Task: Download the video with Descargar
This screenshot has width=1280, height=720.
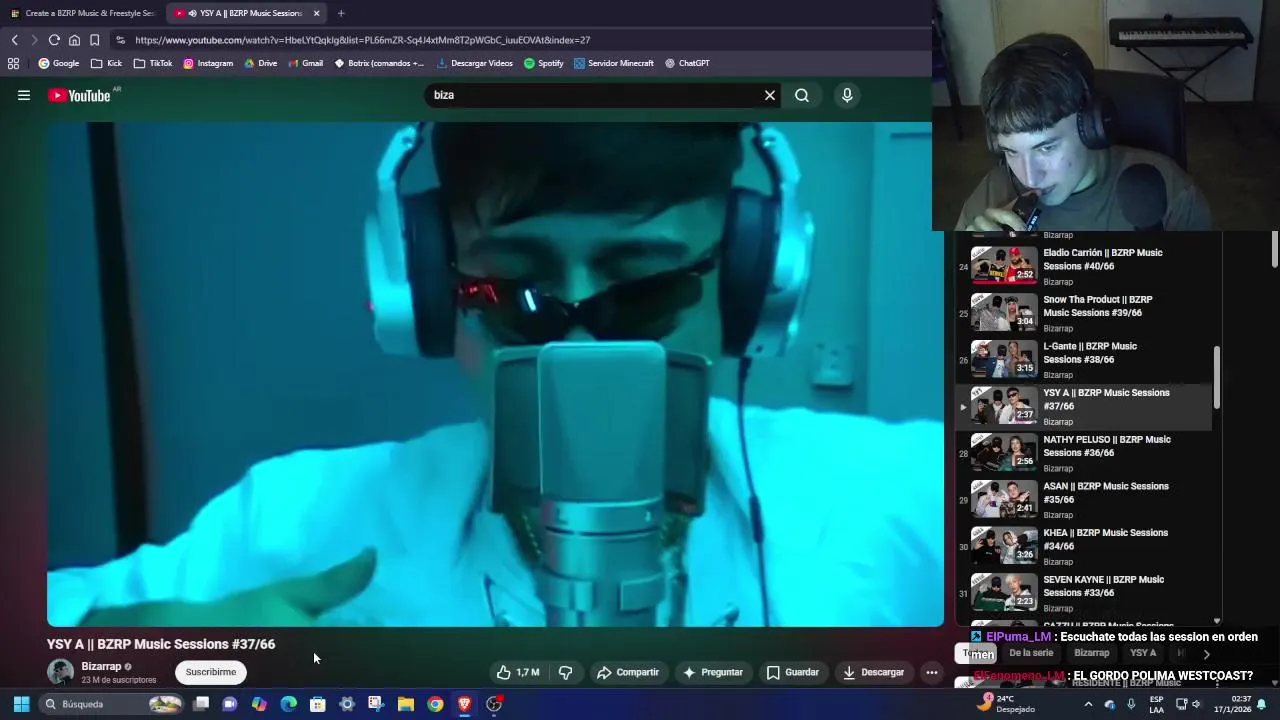Action: point(873,672)
